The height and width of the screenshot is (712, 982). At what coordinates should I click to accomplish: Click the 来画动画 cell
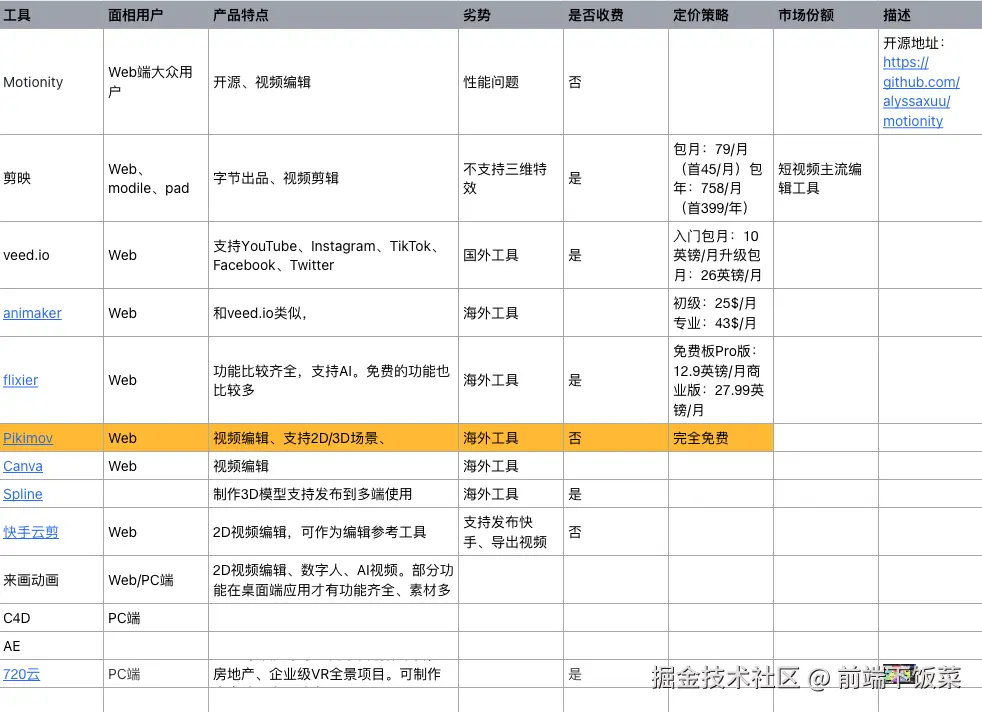51,580
